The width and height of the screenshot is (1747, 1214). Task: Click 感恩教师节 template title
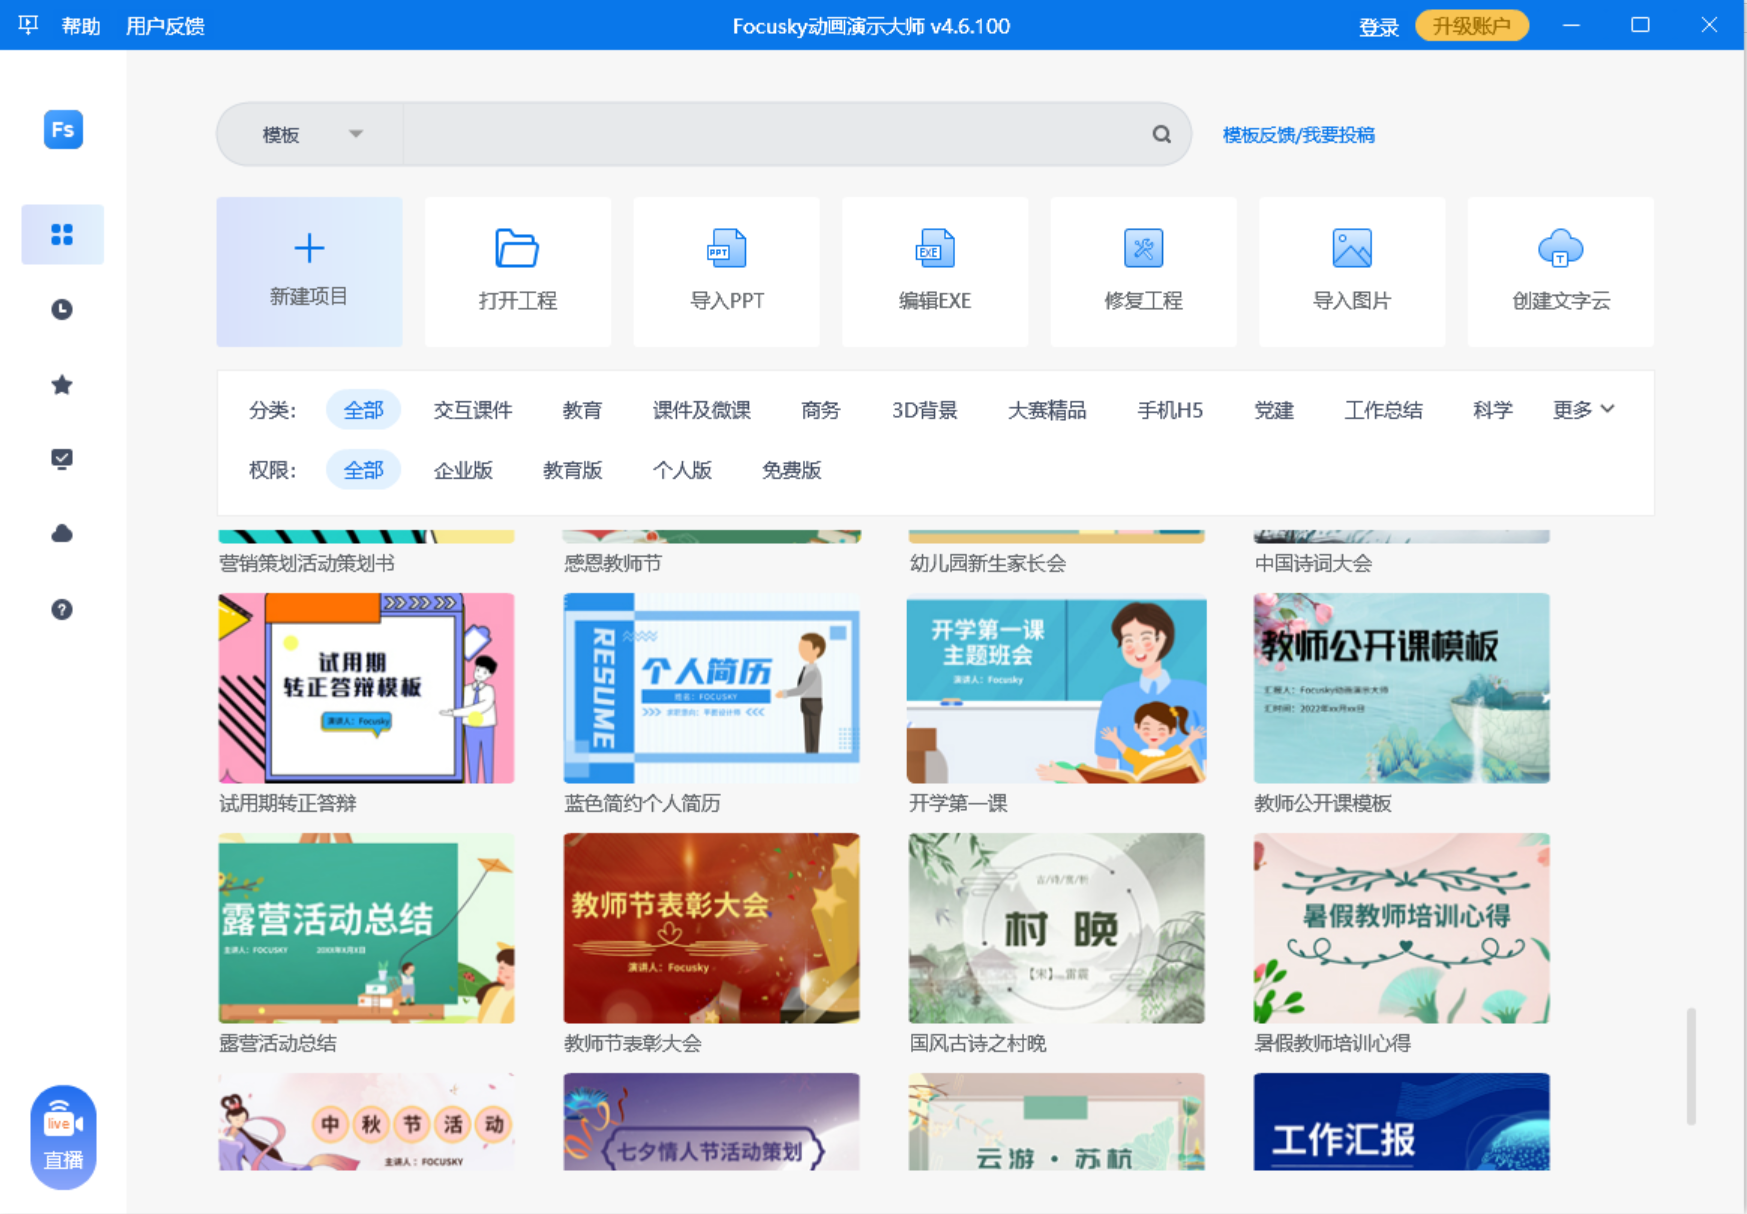coord(612,563)
